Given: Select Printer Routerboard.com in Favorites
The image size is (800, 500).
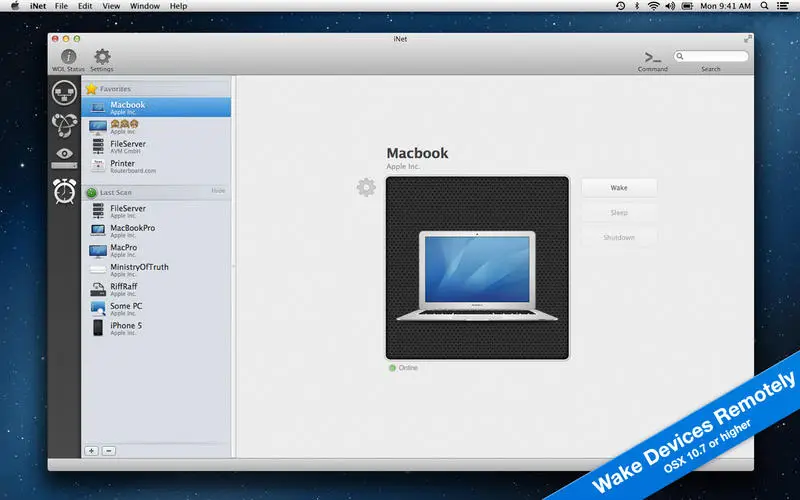Looking at the screenshot, I should [156, 166].
